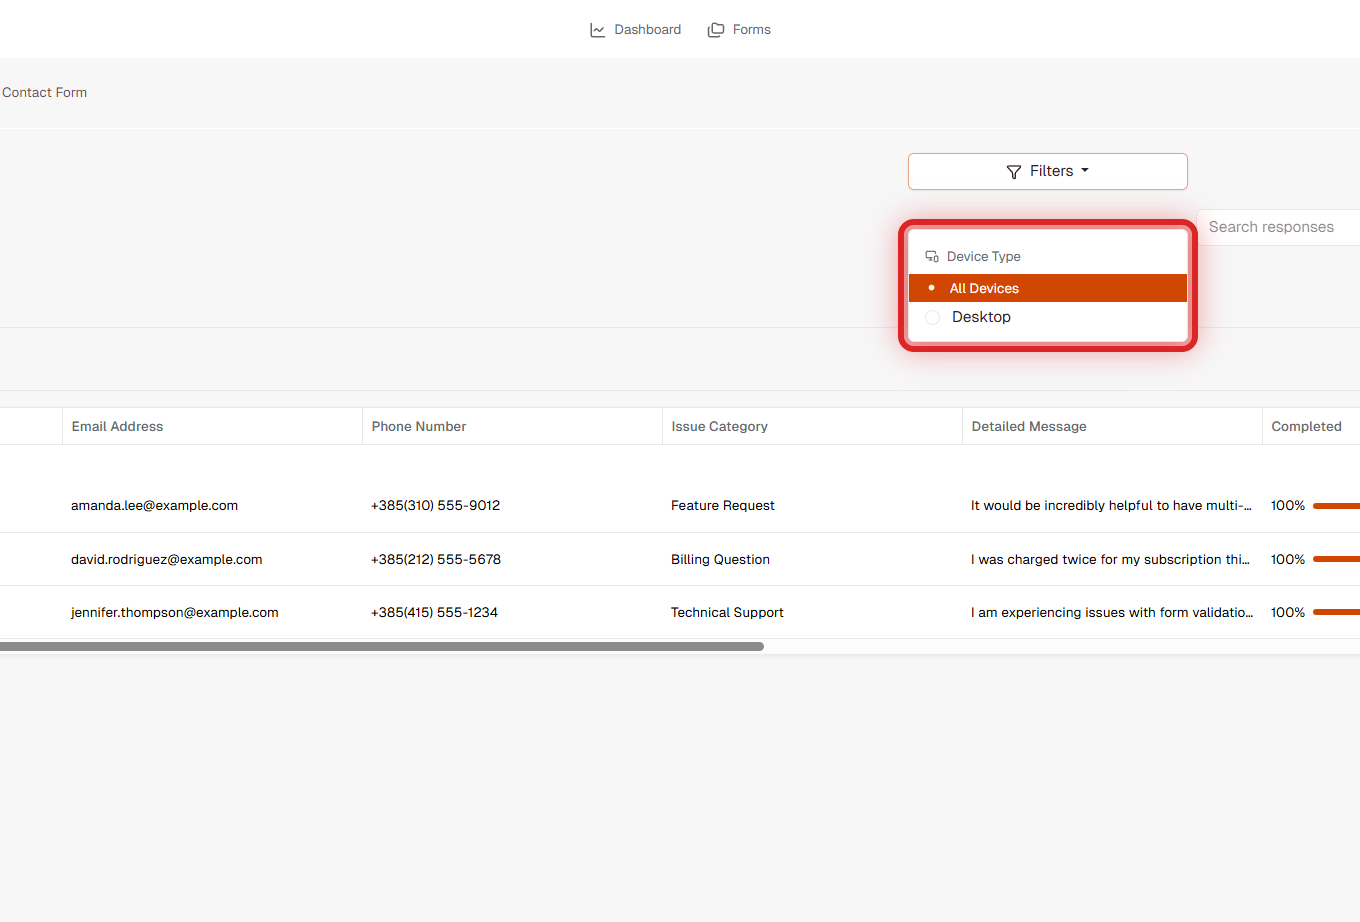This screenshot has height=922, width=1360.
Task: Click the filter funnel icon in Filters button
Action: click(1013, 171)
